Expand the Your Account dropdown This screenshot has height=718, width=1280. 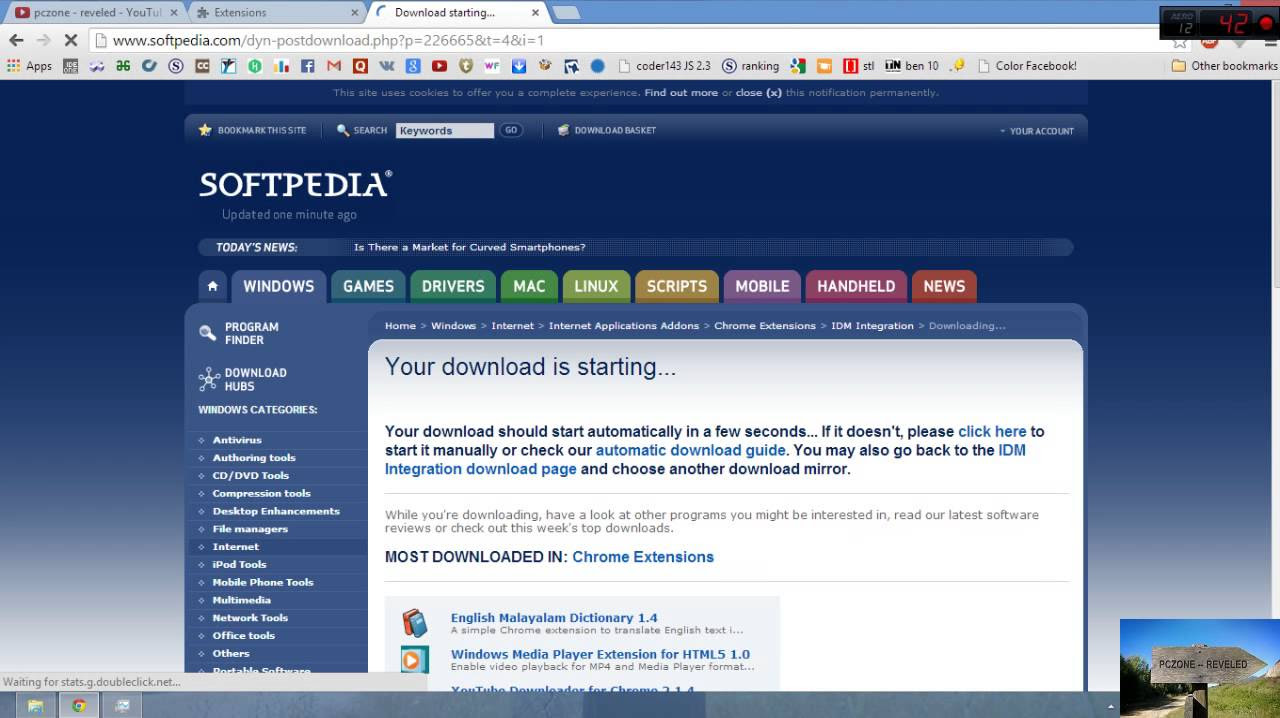[1036, 131]
